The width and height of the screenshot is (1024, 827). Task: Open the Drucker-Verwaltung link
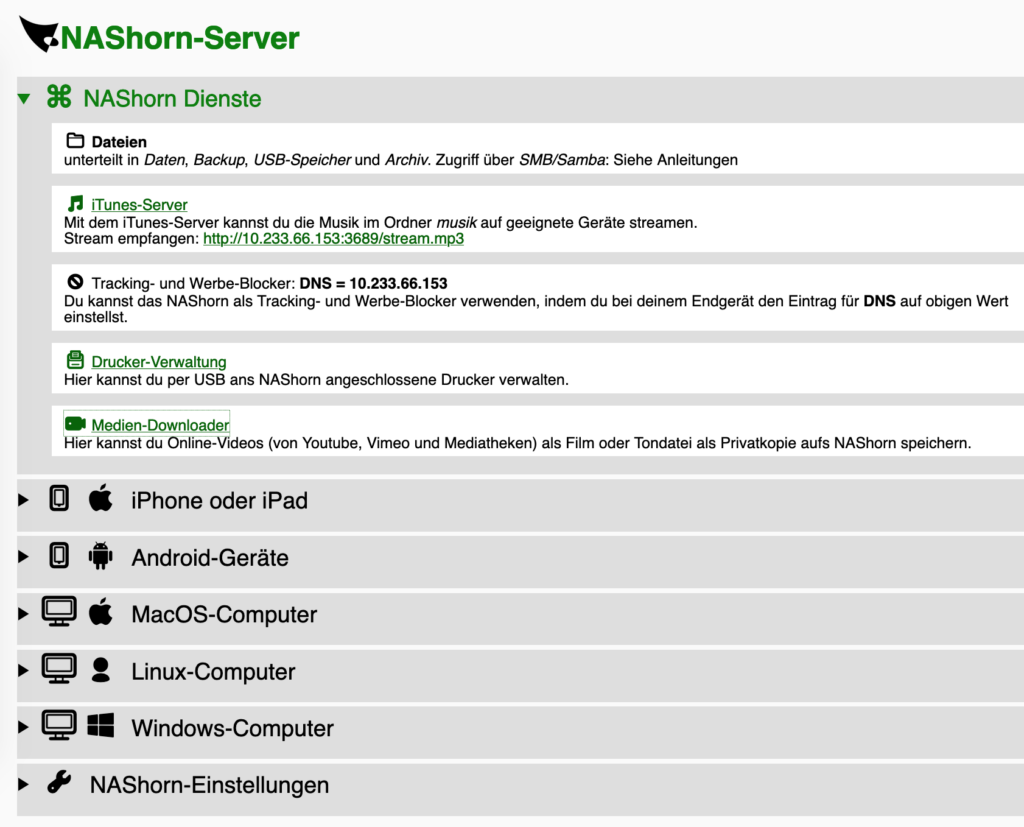(x=159, y=361)
